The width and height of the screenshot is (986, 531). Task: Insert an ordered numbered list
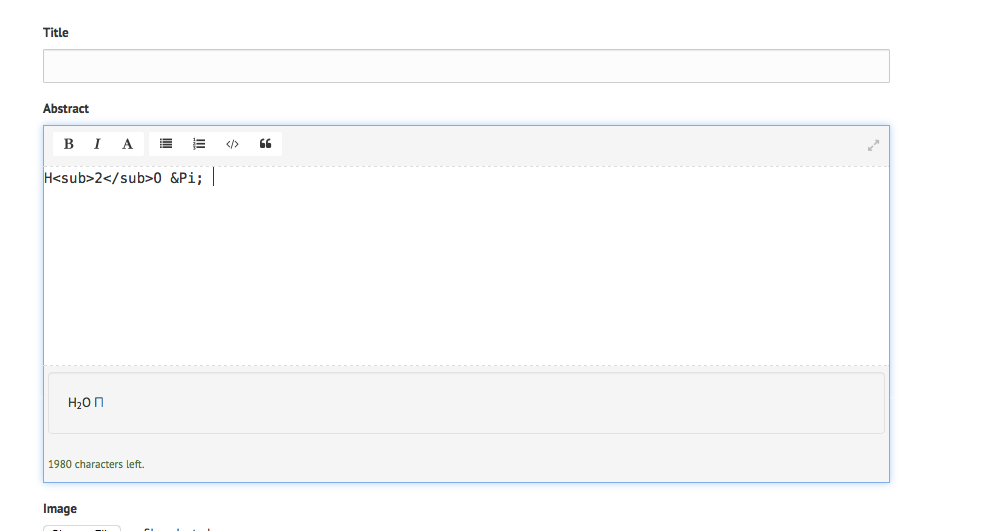pos(198,144)
